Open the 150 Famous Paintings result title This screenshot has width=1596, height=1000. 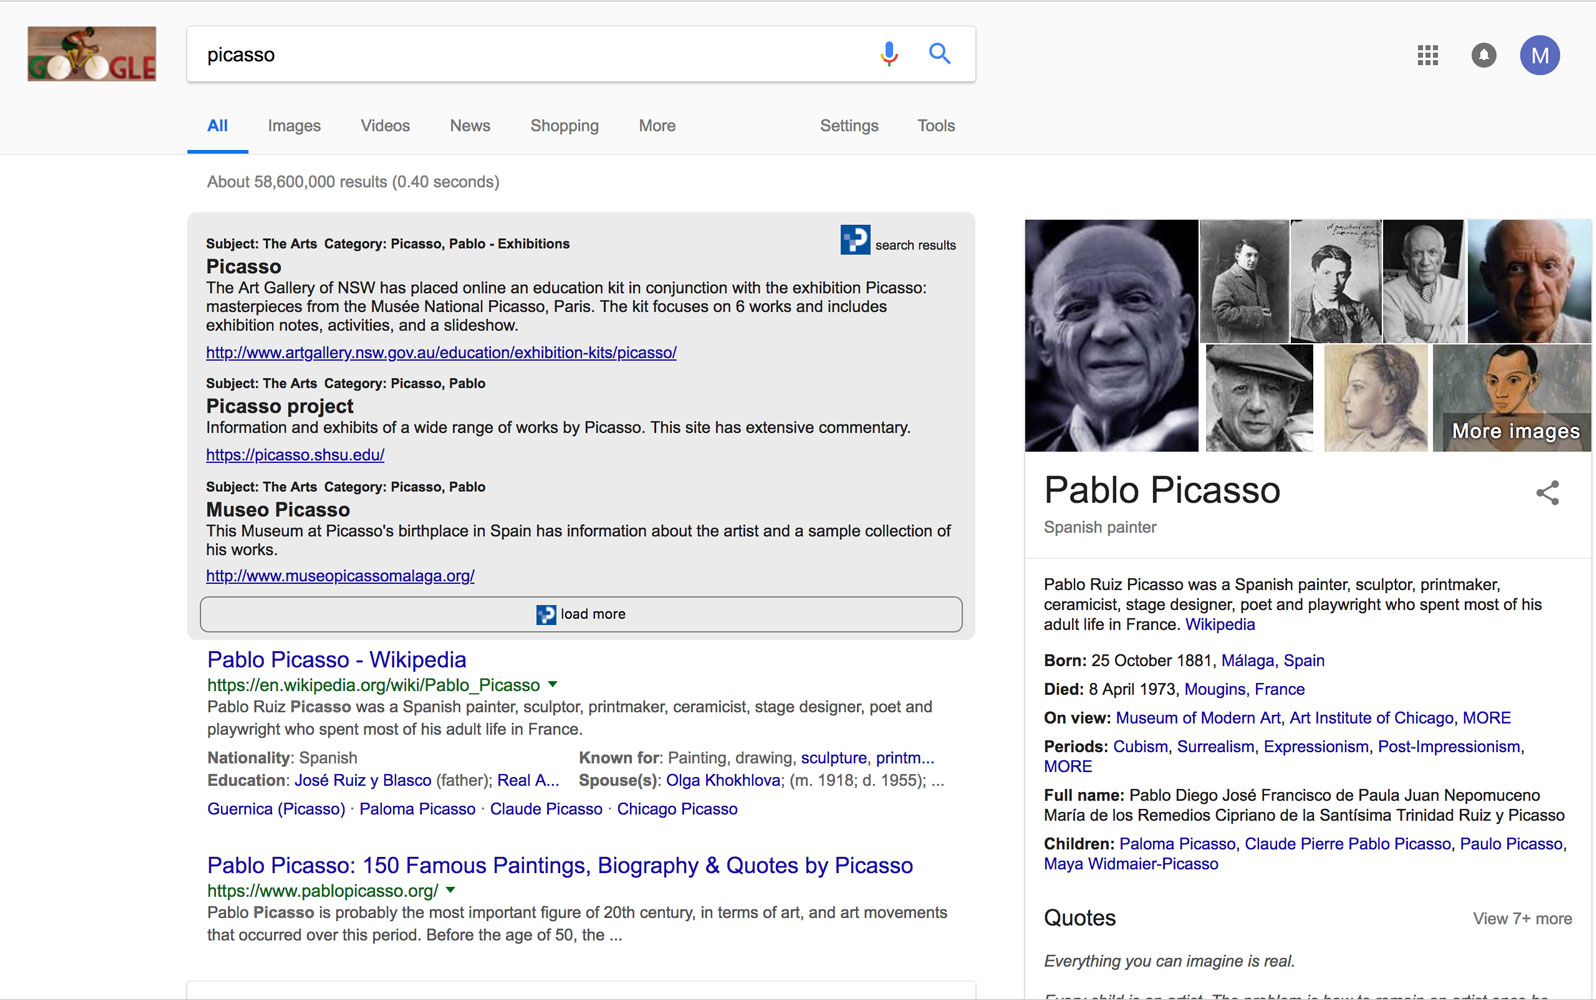pos(560,866)
